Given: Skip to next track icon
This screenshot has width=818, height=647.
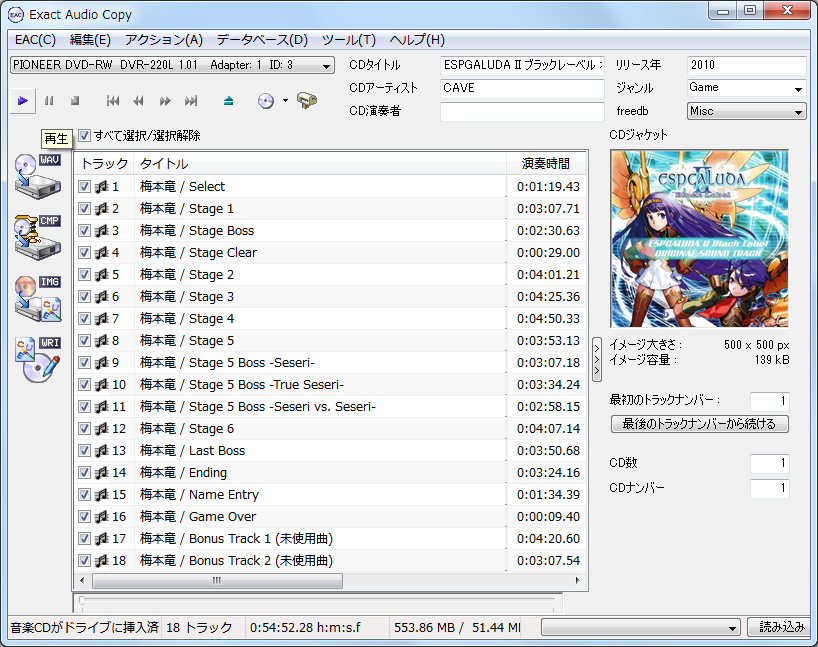Looking at the screenshot, I should (191, 101).
